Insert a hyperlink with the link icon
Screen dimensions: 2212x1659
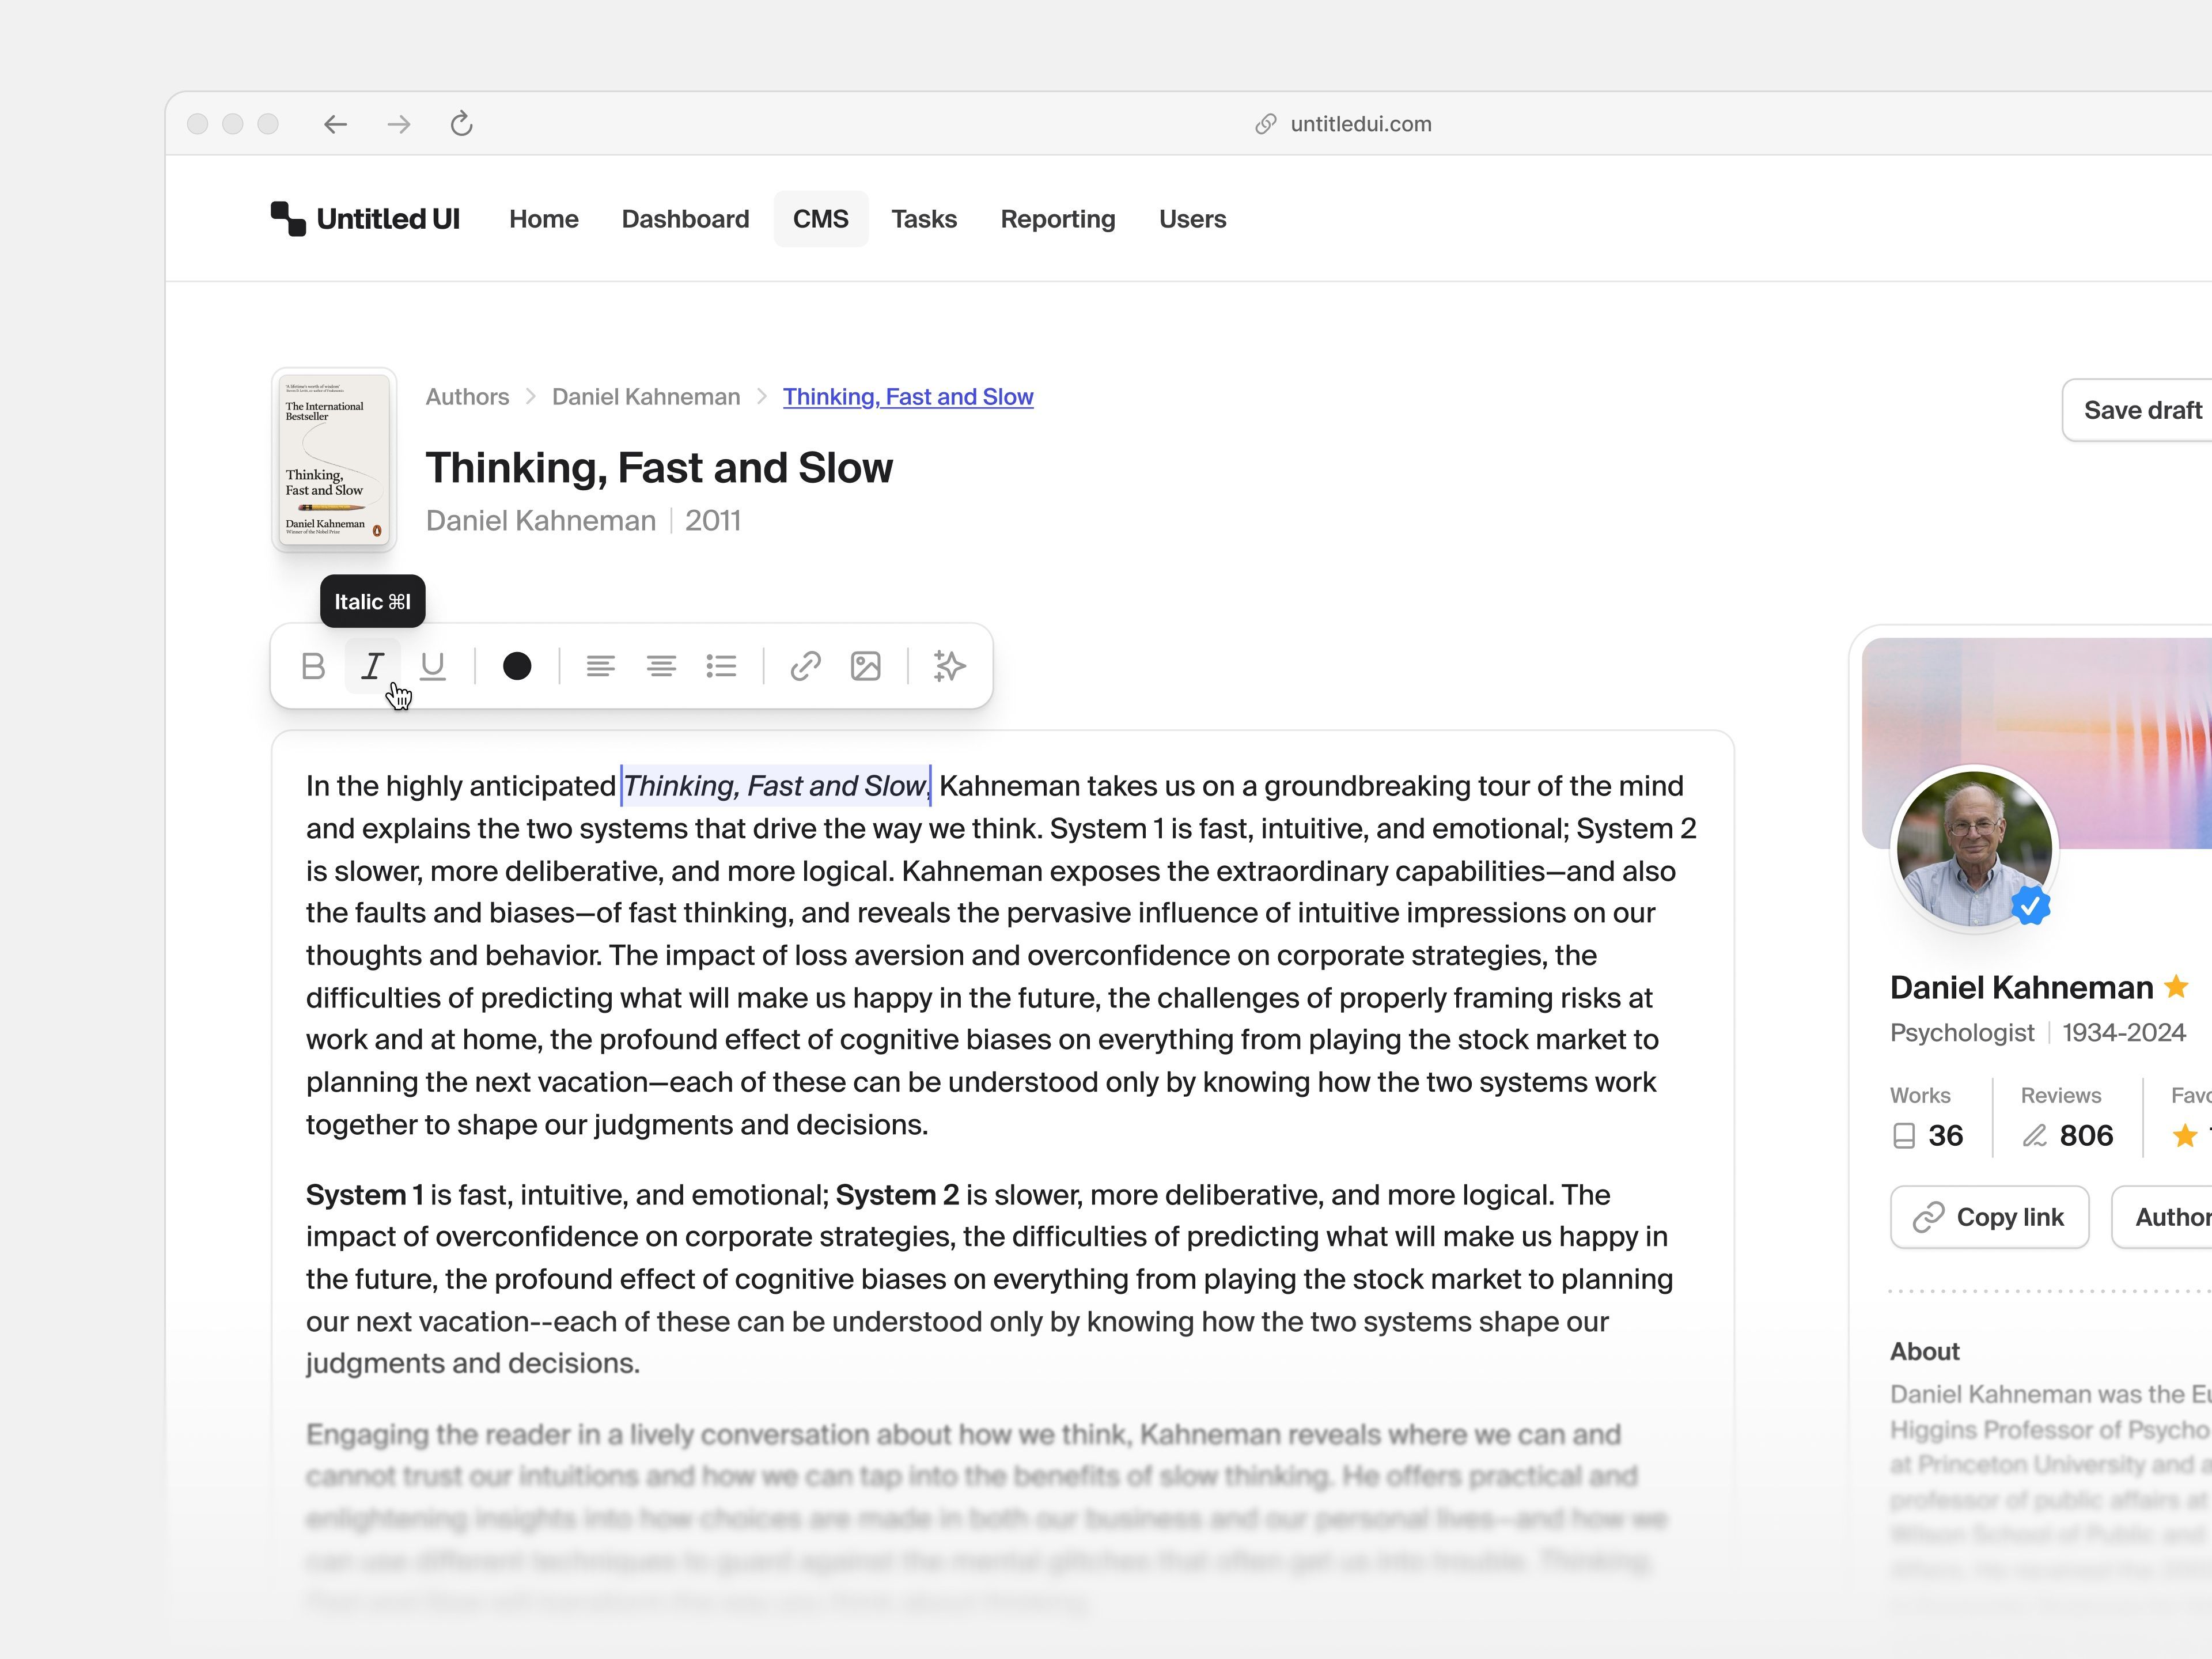[805, 666]
